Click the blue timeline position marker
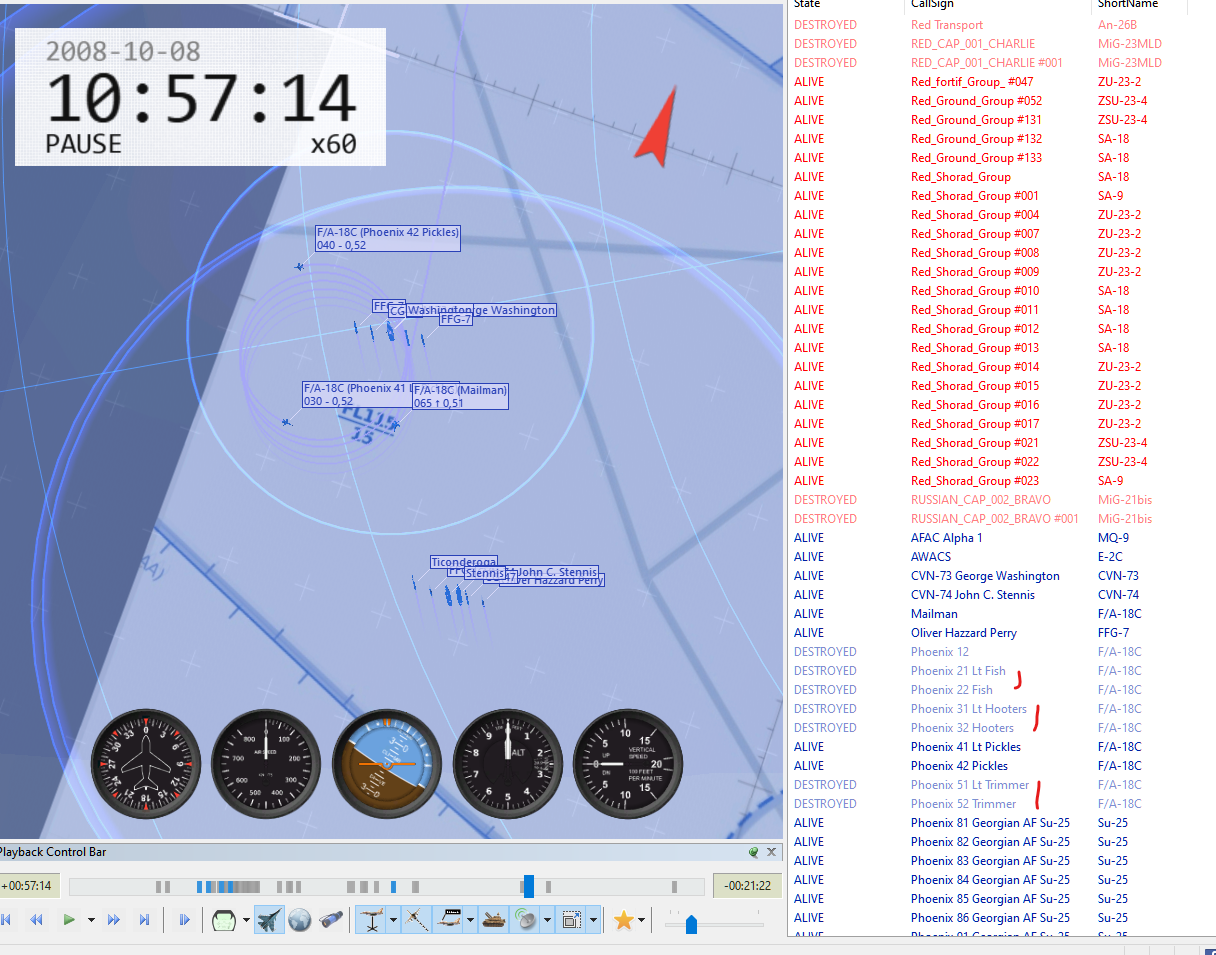Screen dimensions: 1216x955 tap(528, 886)
